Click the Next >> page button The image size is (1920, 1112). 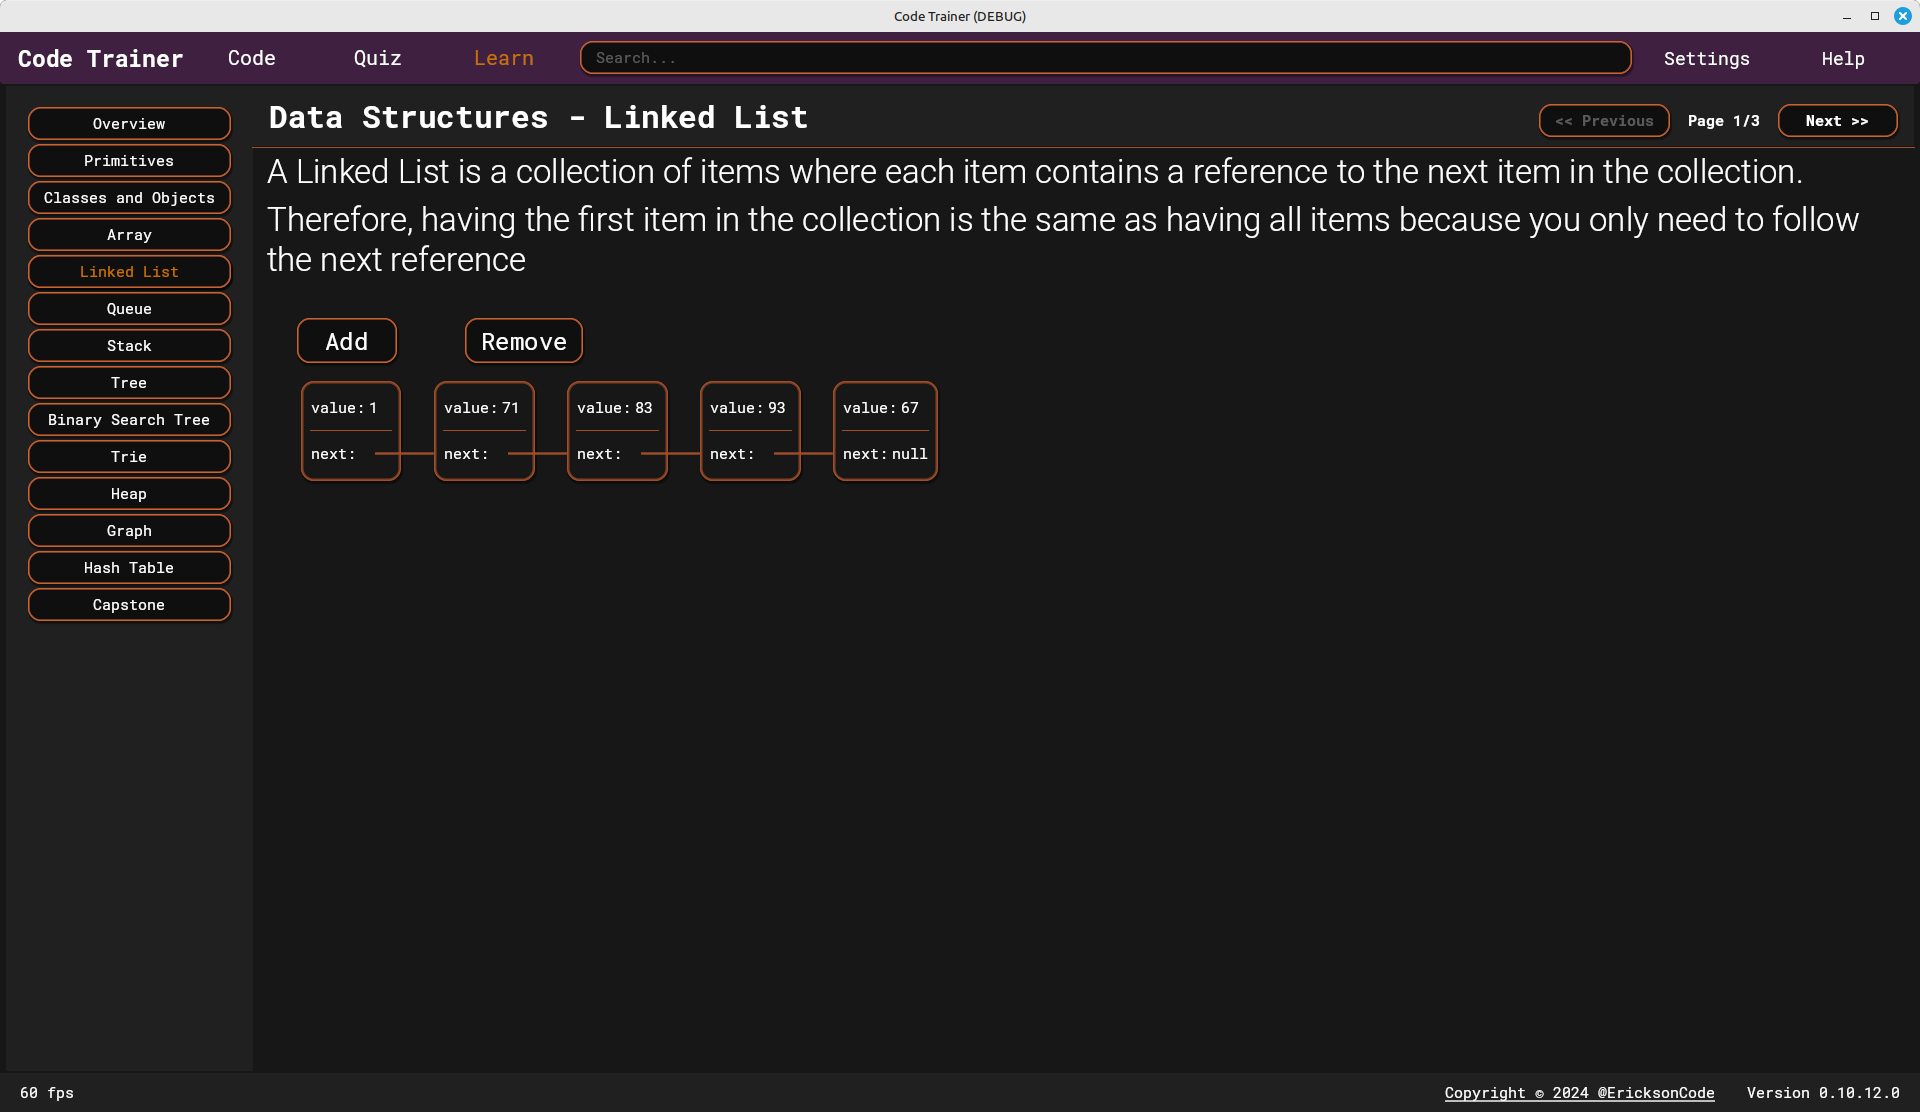[1837, 120]
